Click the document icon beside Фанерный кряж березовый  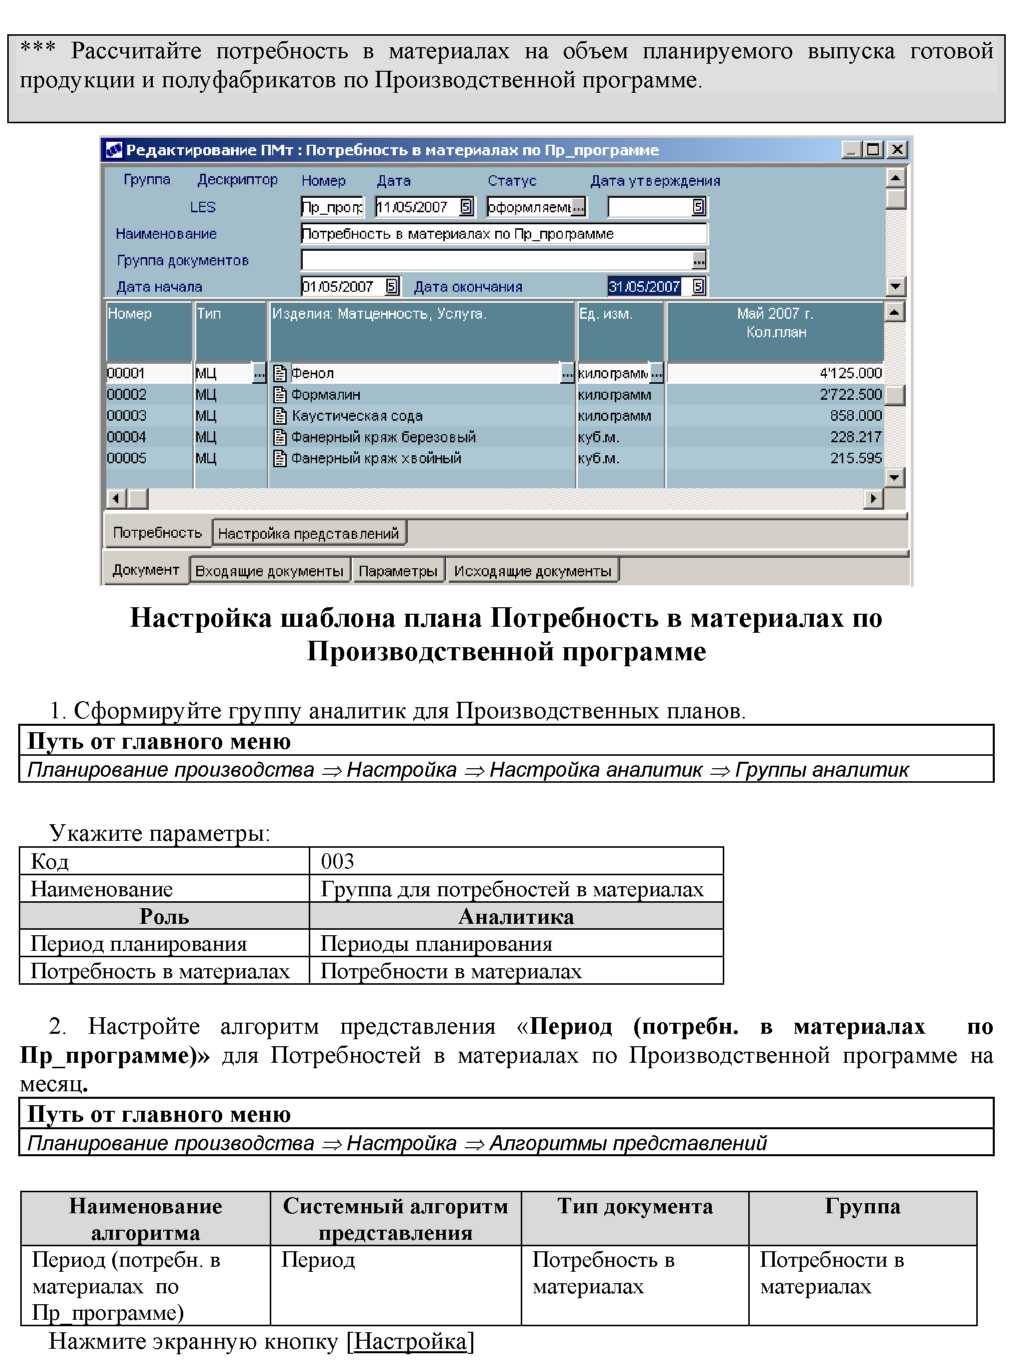pyautogui.click(x=280, y=437)
